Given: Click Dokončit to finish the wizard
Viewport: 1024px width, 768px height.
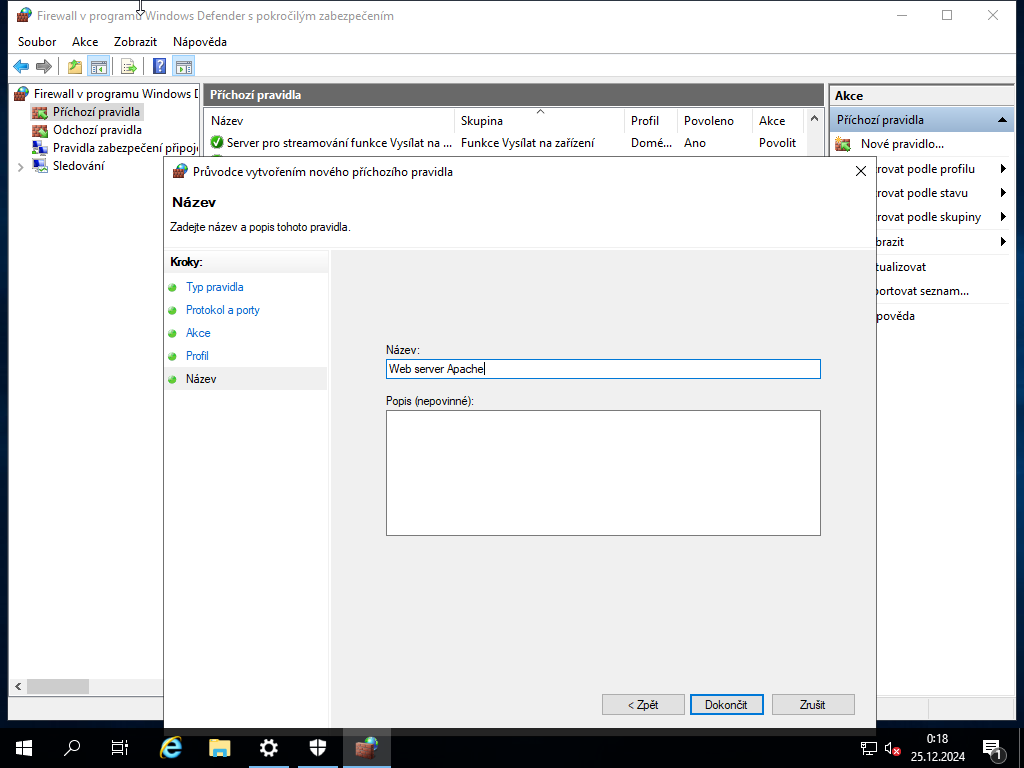Looking at the screenshot, I should click(x=726, y=704).
